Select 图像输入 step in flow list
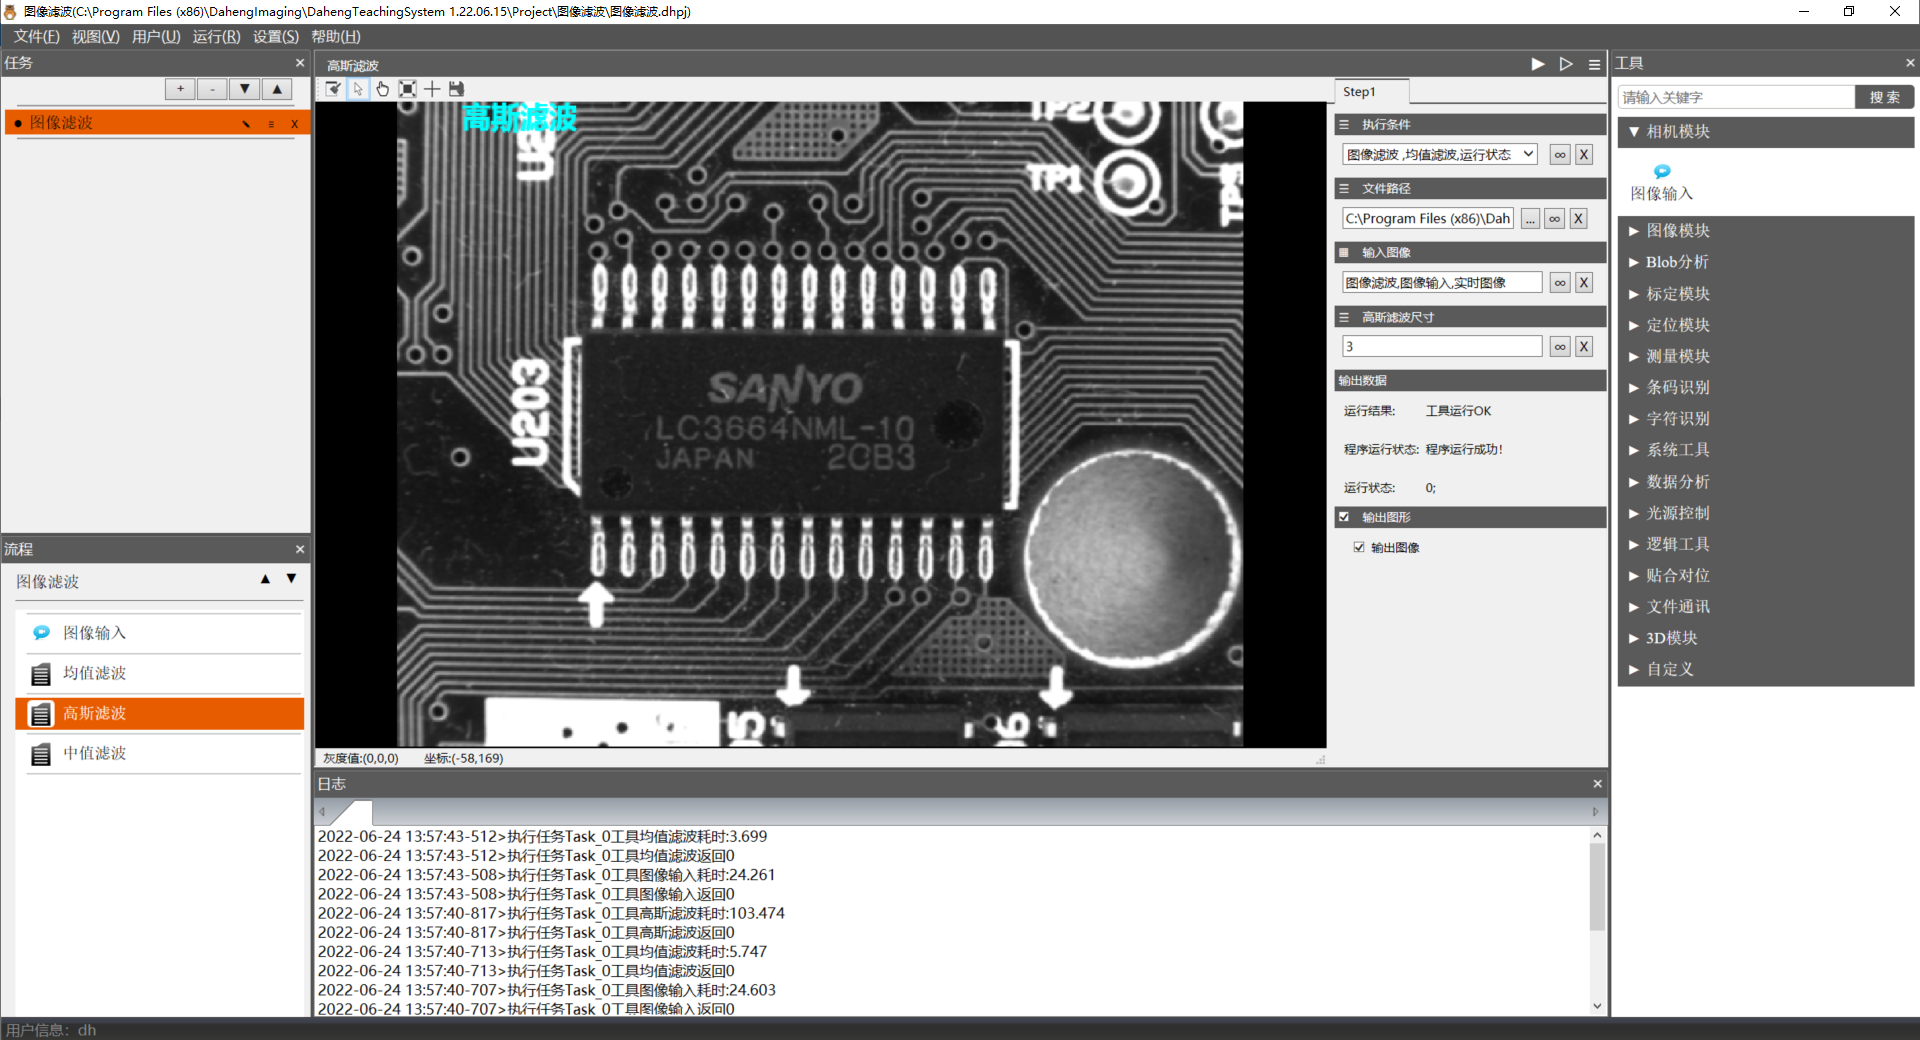1920x1040 pixels. [160, 634]
